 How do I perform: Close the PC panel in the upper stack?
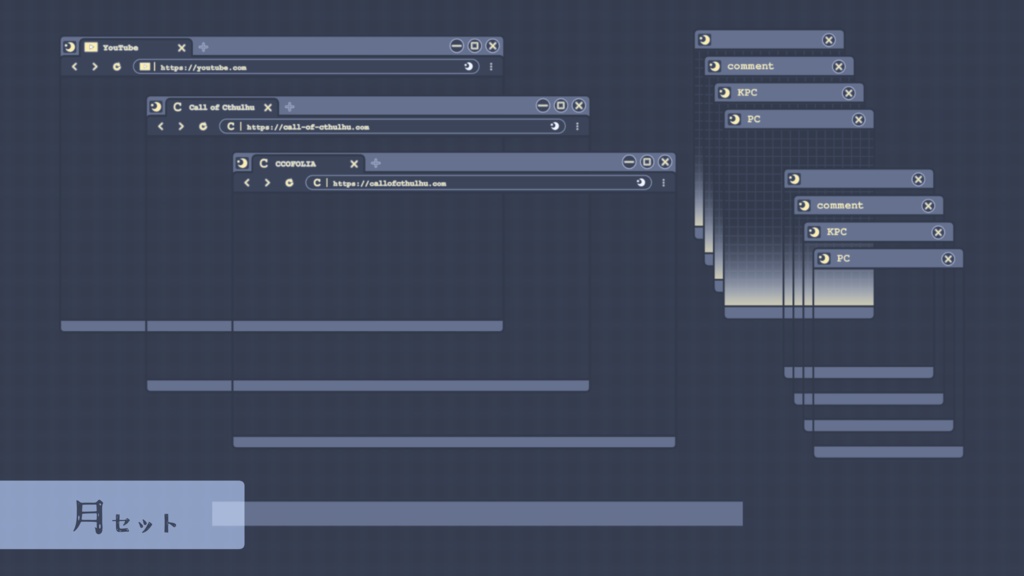[x=859, y=120]
